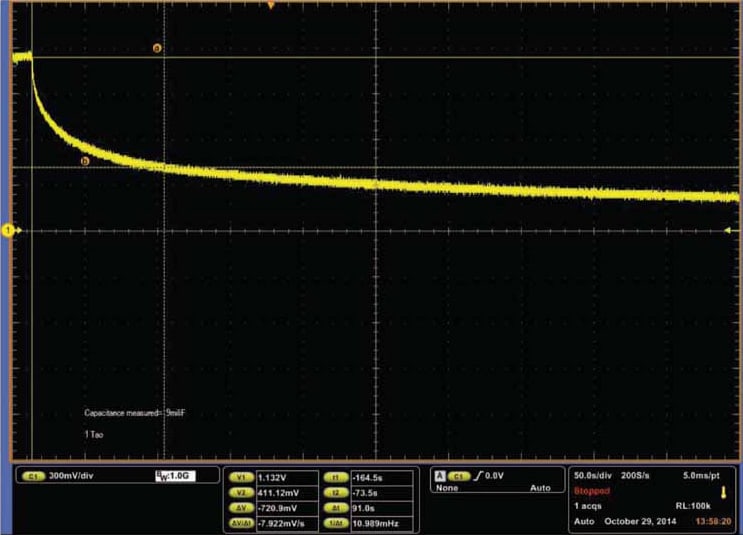Click the 300mV/div vertical scale readout
Image resolution: width=743 pixels, height=535 pixels.
[x=71, y=476]
